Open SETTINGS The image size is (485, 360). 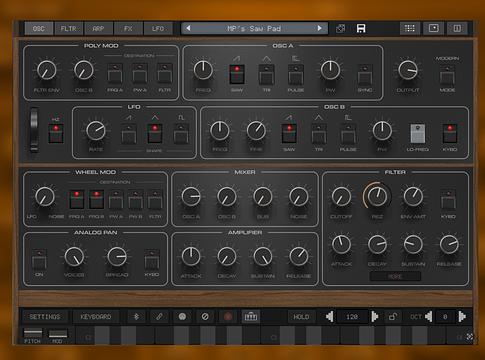pyautogui.click(x=45, y=317)
